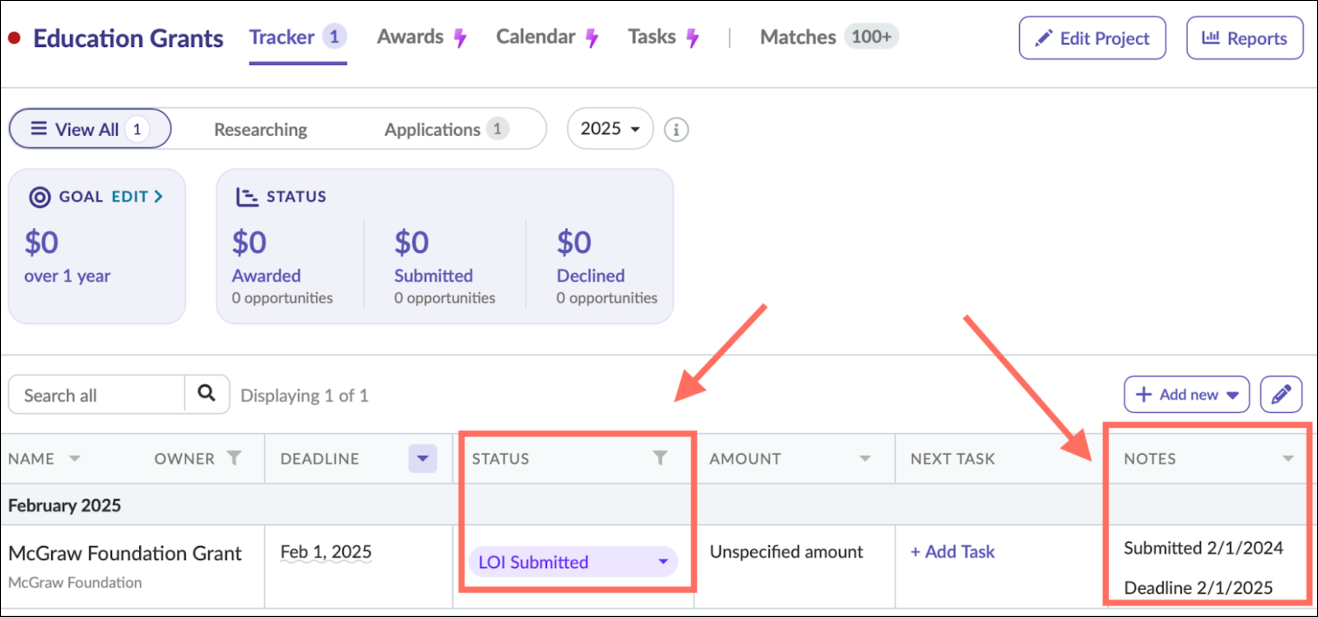Viewport: 1318px width, 617px height.
Task: Open the OWNER column filter icon
Action: coord(235,458)
